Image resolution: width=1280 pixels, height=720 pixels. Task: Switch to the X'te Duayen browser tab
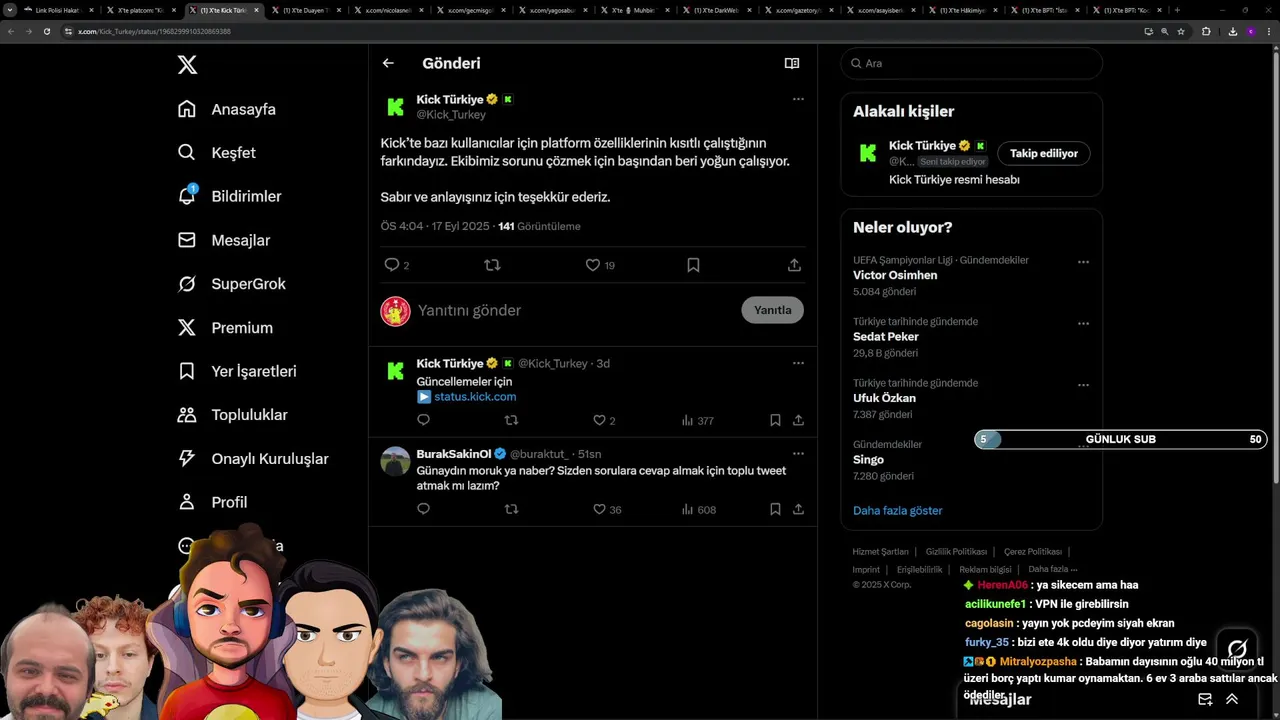[x=306, y=10]
